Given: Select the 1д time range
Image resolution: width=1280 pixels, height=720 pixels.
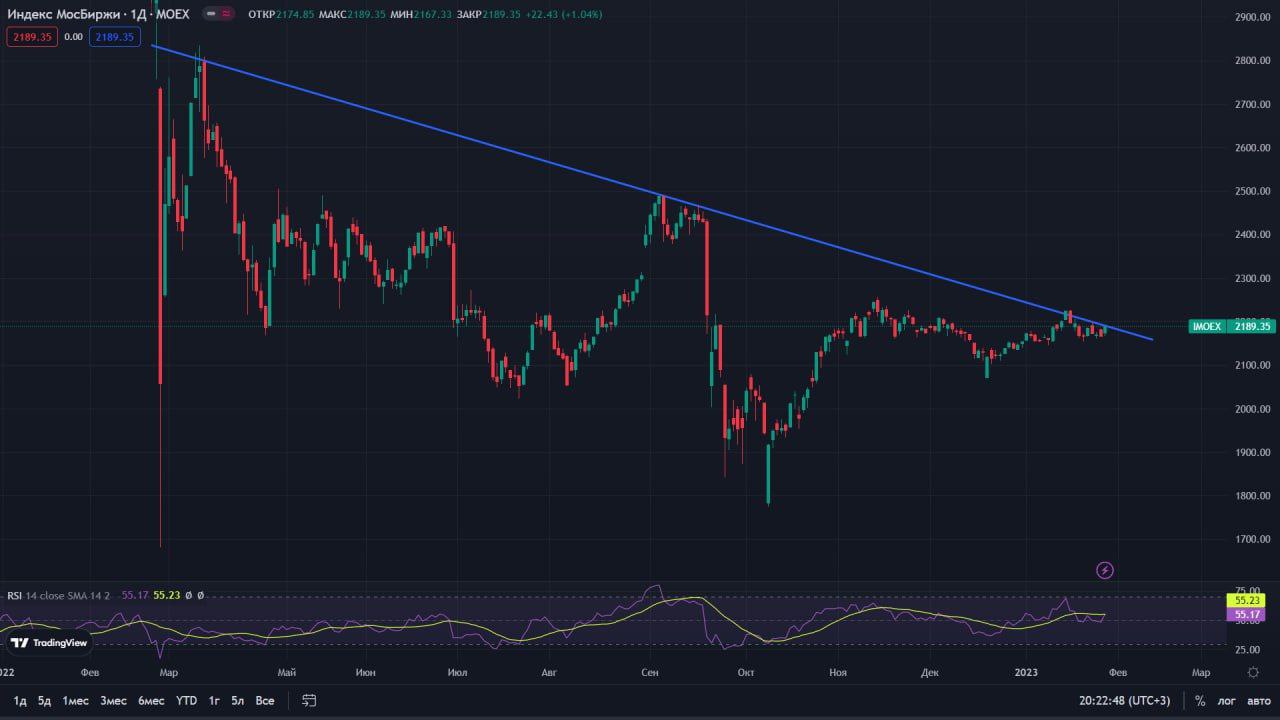Looking at the screenshot, I should point(20,701).
